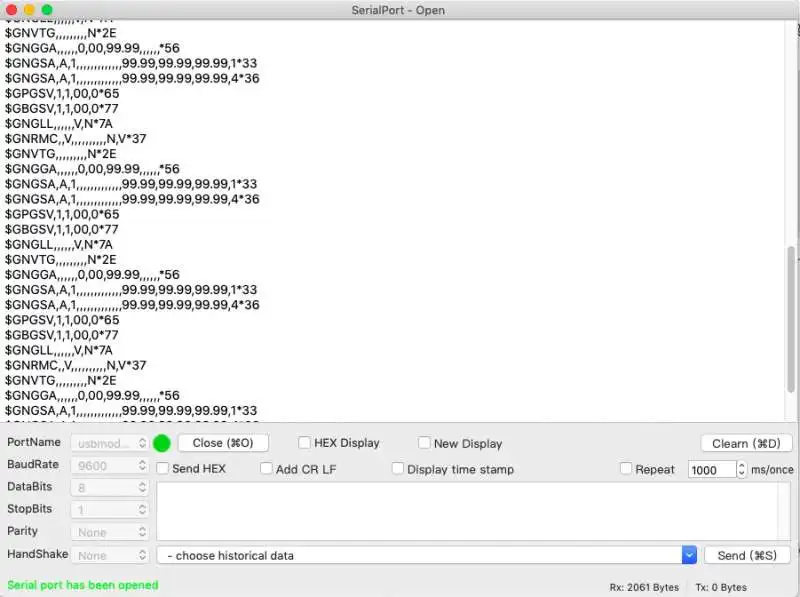The height and width of the screenshot is (597, 800).
Task: Open the HandShake dropdown
Action: (110, 555)
